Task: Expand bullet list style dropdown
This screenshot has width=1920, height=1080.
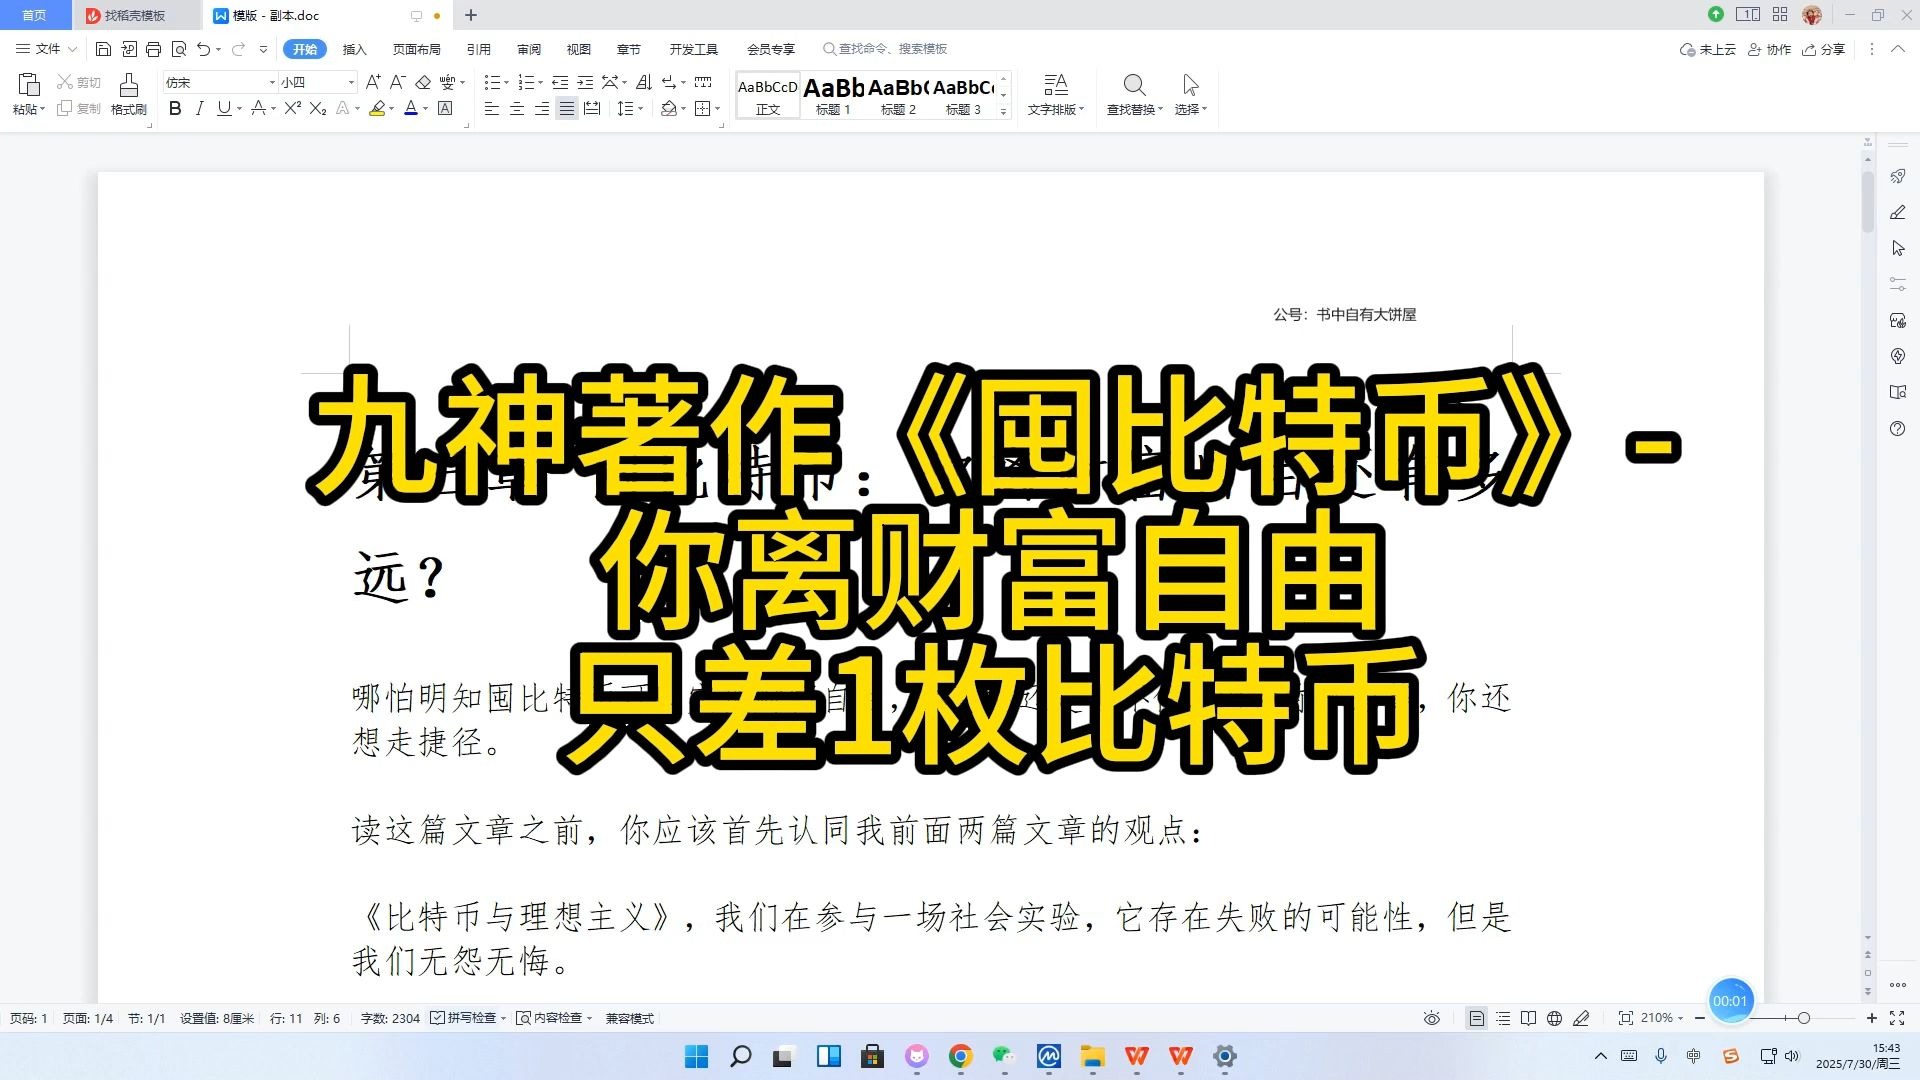Action: pyautogui.click(x=506, y=83)
